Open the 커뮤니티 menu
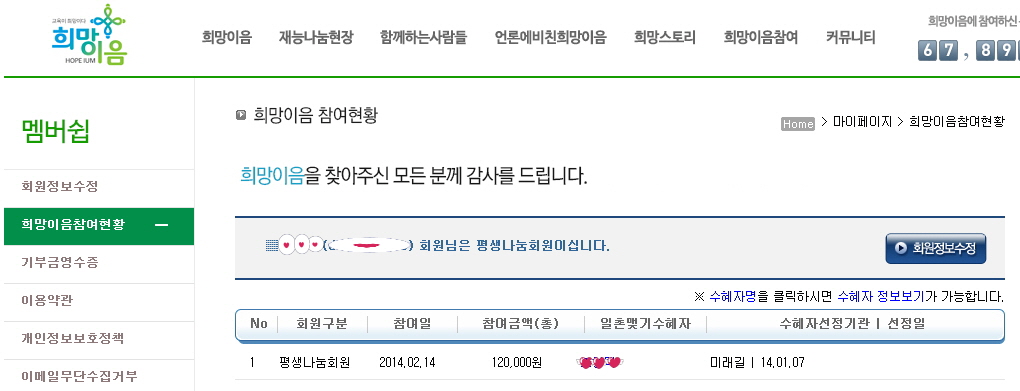The image size is (1020, 391). click(851, 37)
